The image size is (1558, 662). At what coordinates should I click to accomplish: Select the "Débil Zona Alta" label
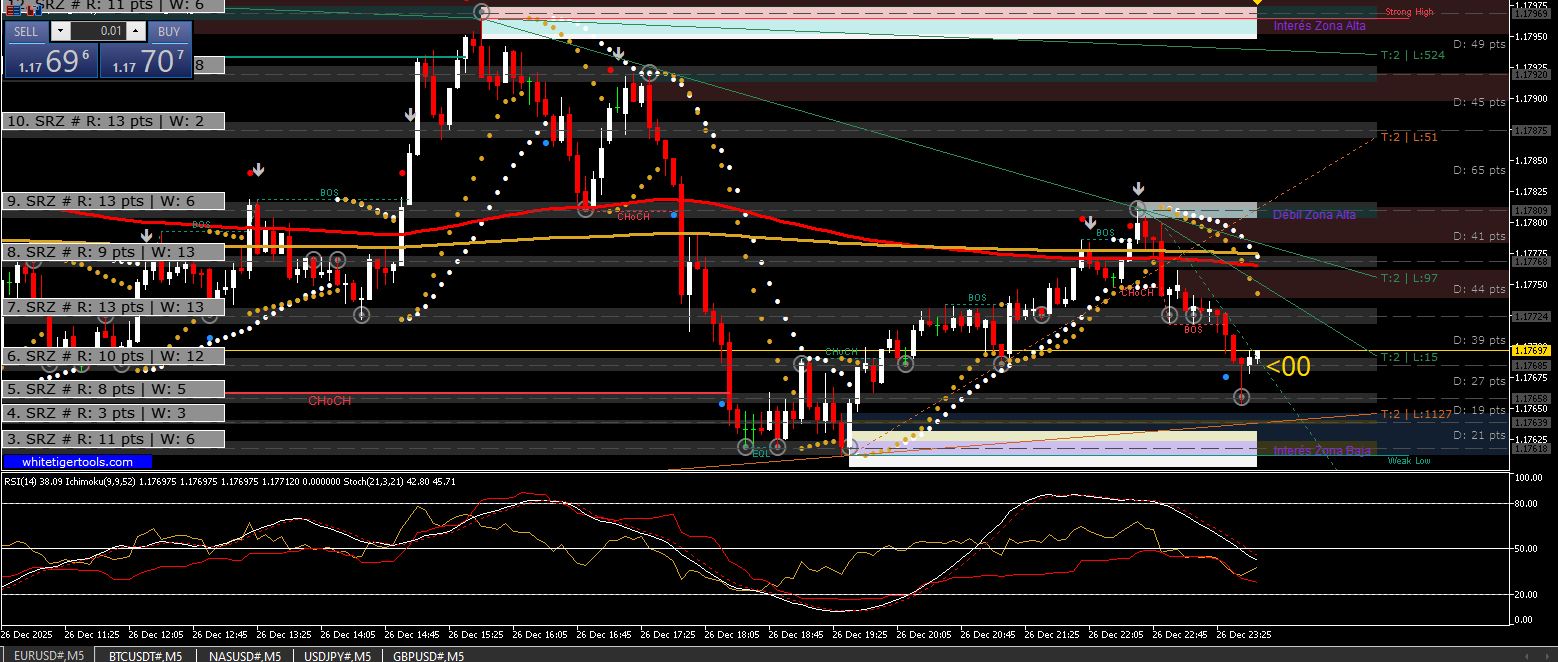click(x=1315, y=215)
